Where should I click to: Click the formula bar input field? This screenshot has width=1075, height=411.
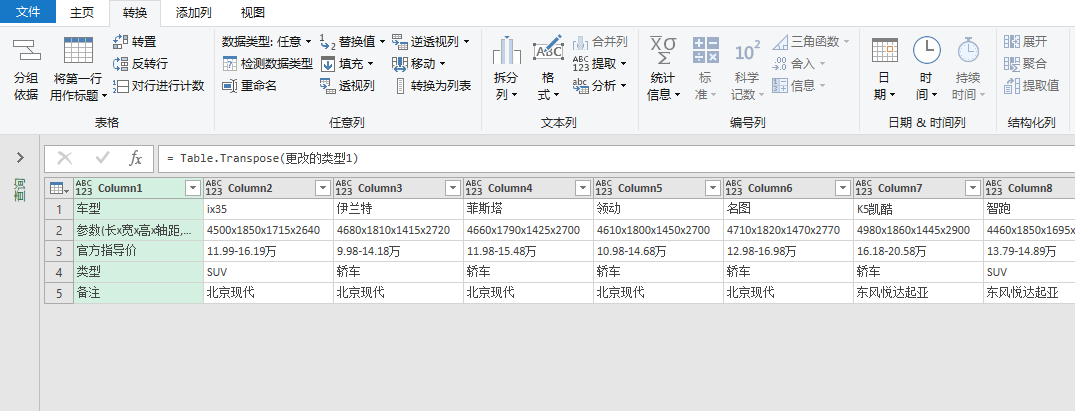[616, 158]
